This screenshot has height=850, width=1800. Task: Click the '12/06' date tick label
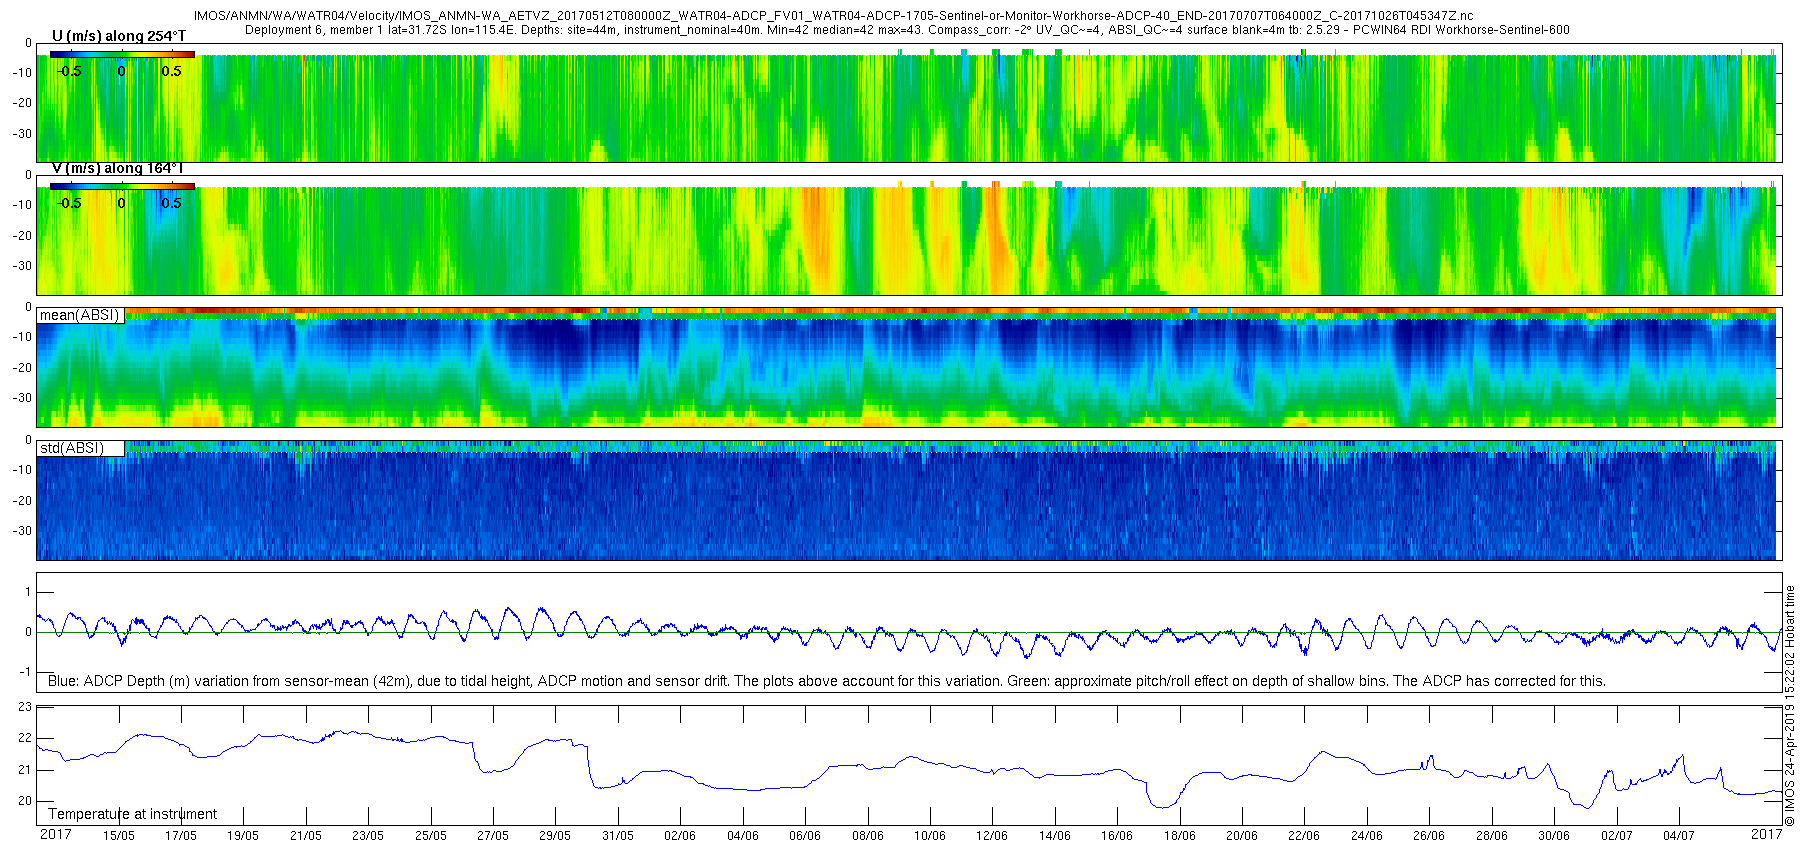coord(992,836)
